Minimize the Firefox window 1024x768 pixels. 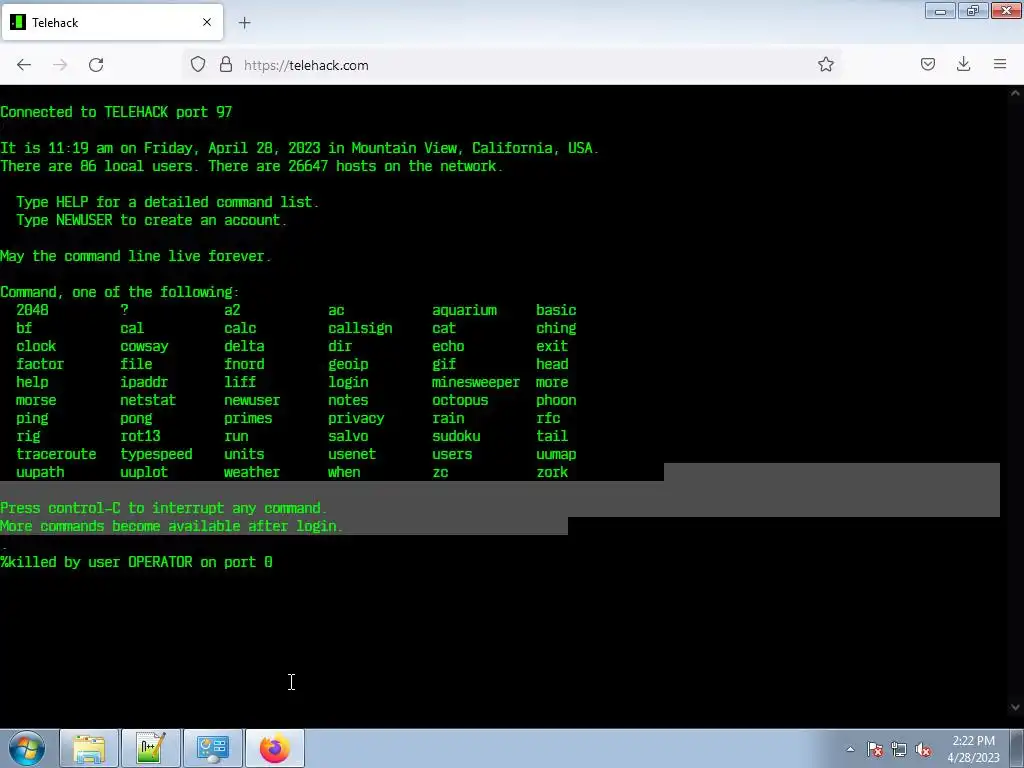tap(940, 11)
